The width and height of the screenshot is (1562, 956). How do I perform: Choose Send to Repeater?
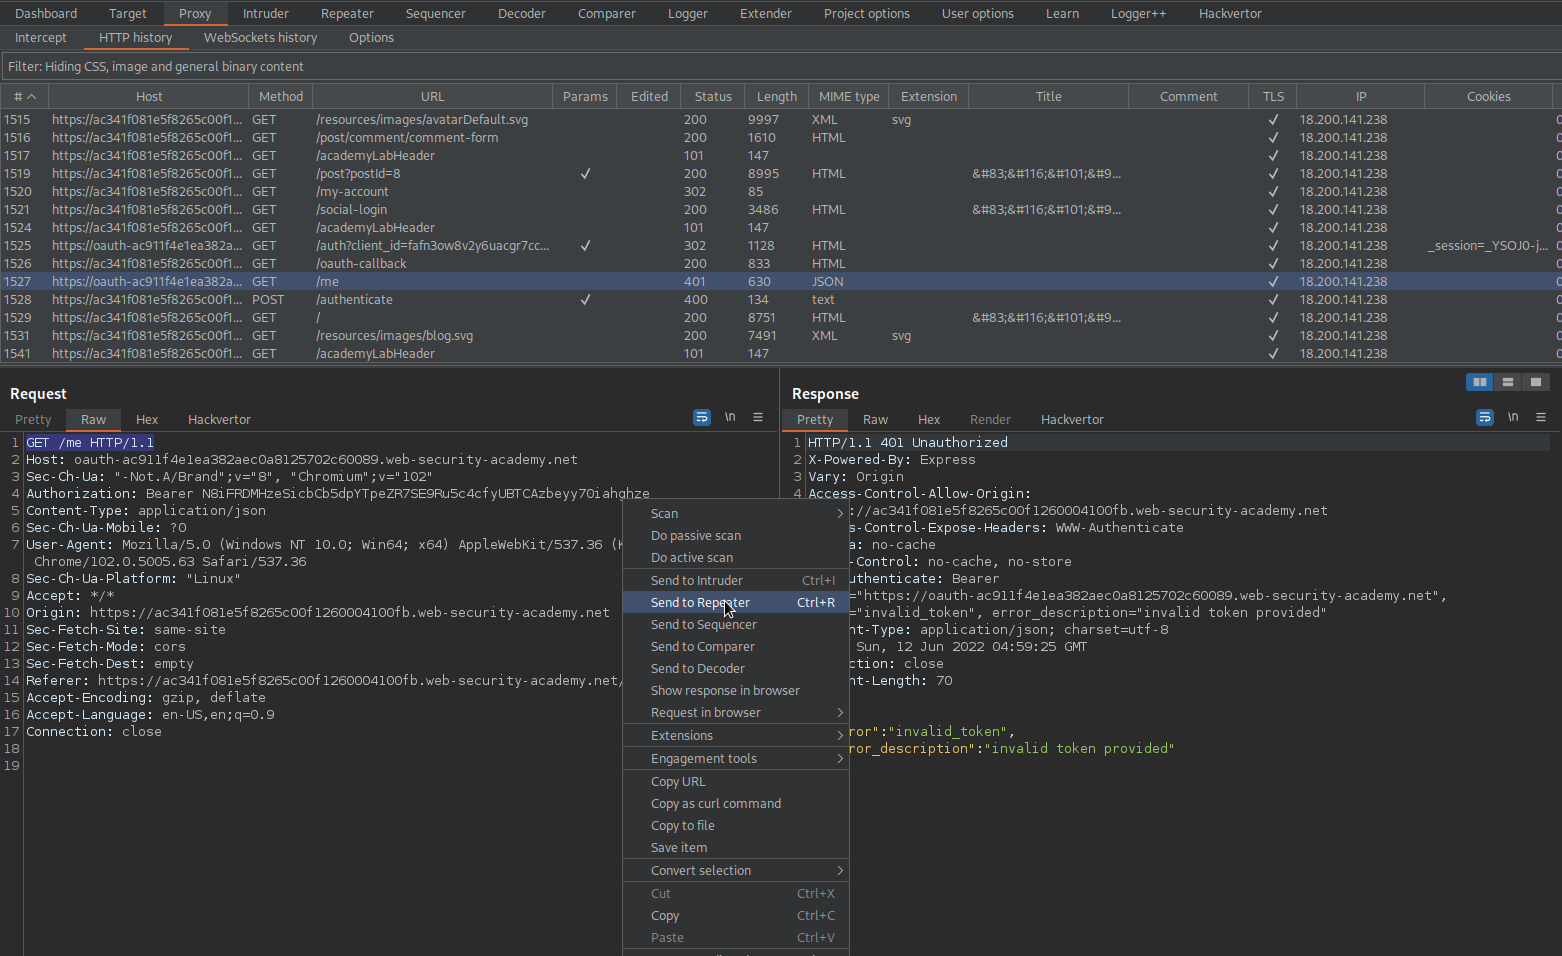pyautogui.click(x=736, y=602)
